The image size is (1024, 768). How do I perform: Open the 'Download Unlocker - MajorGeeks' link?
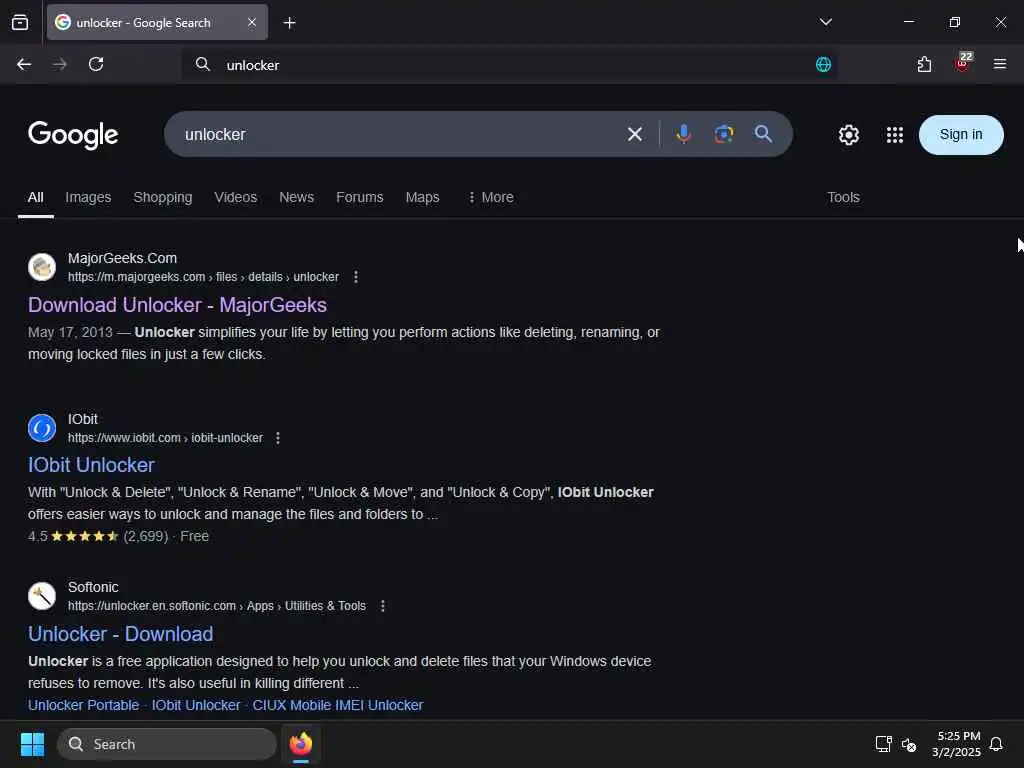(x=177, y=305)
